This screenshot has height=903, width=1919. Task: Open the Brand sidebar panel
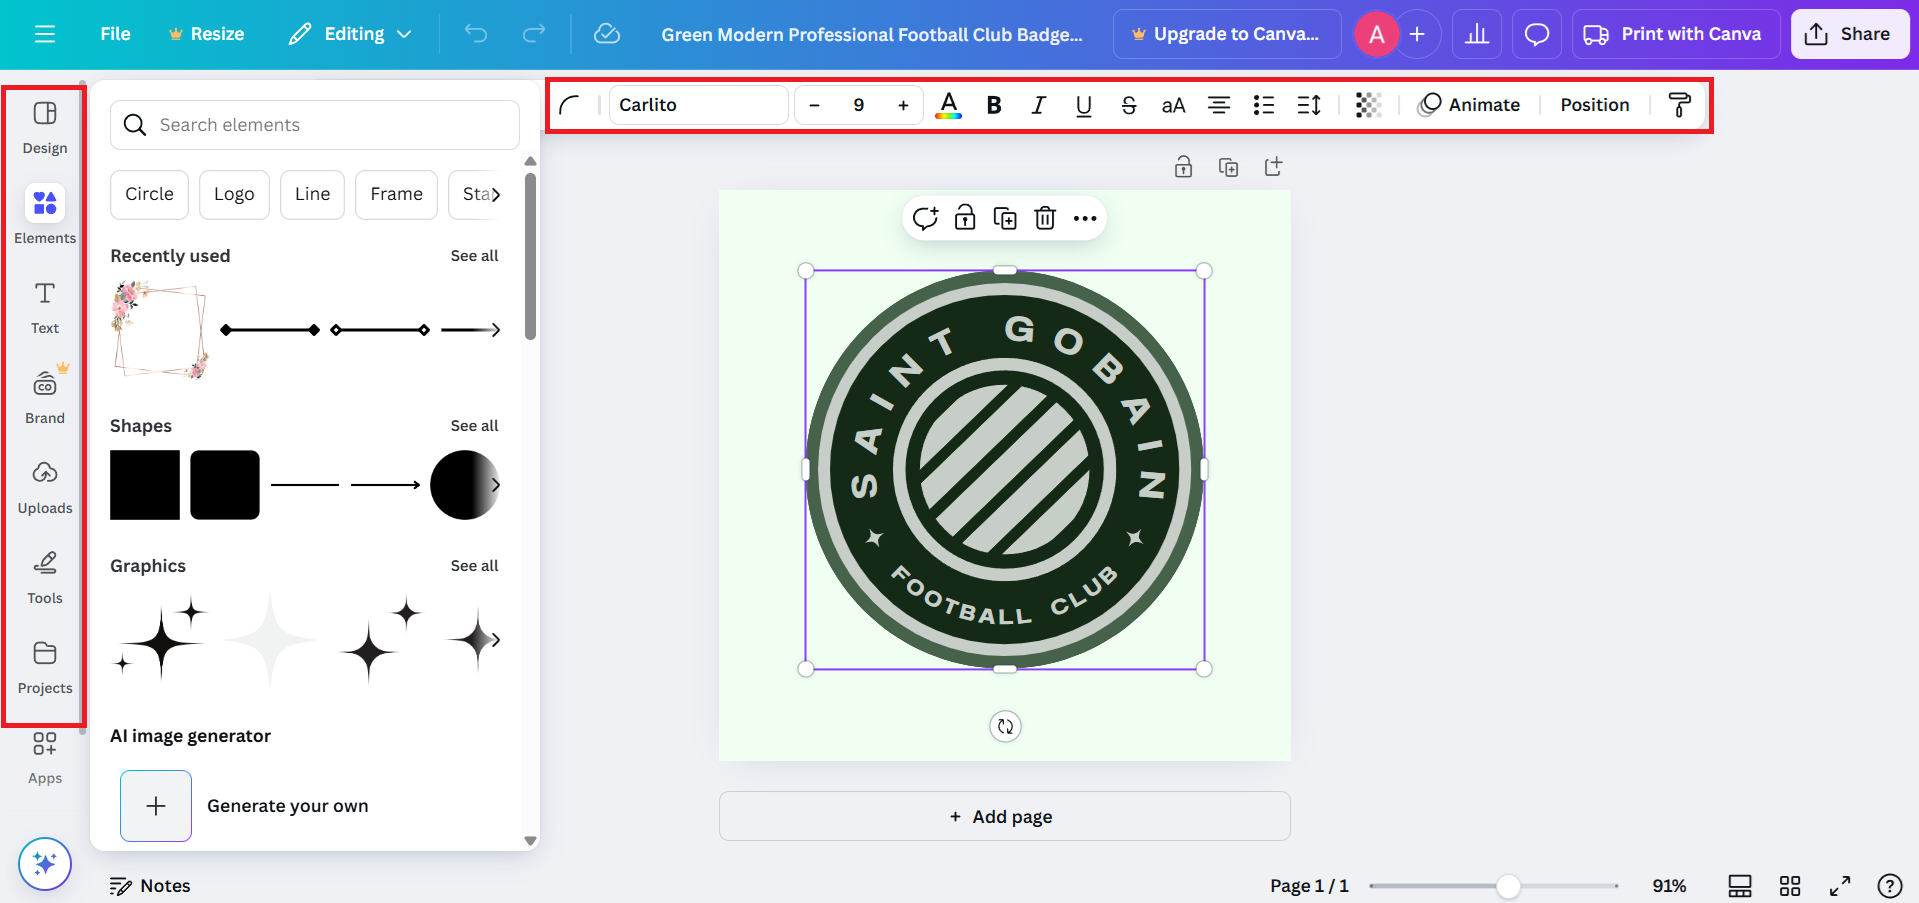45,398
